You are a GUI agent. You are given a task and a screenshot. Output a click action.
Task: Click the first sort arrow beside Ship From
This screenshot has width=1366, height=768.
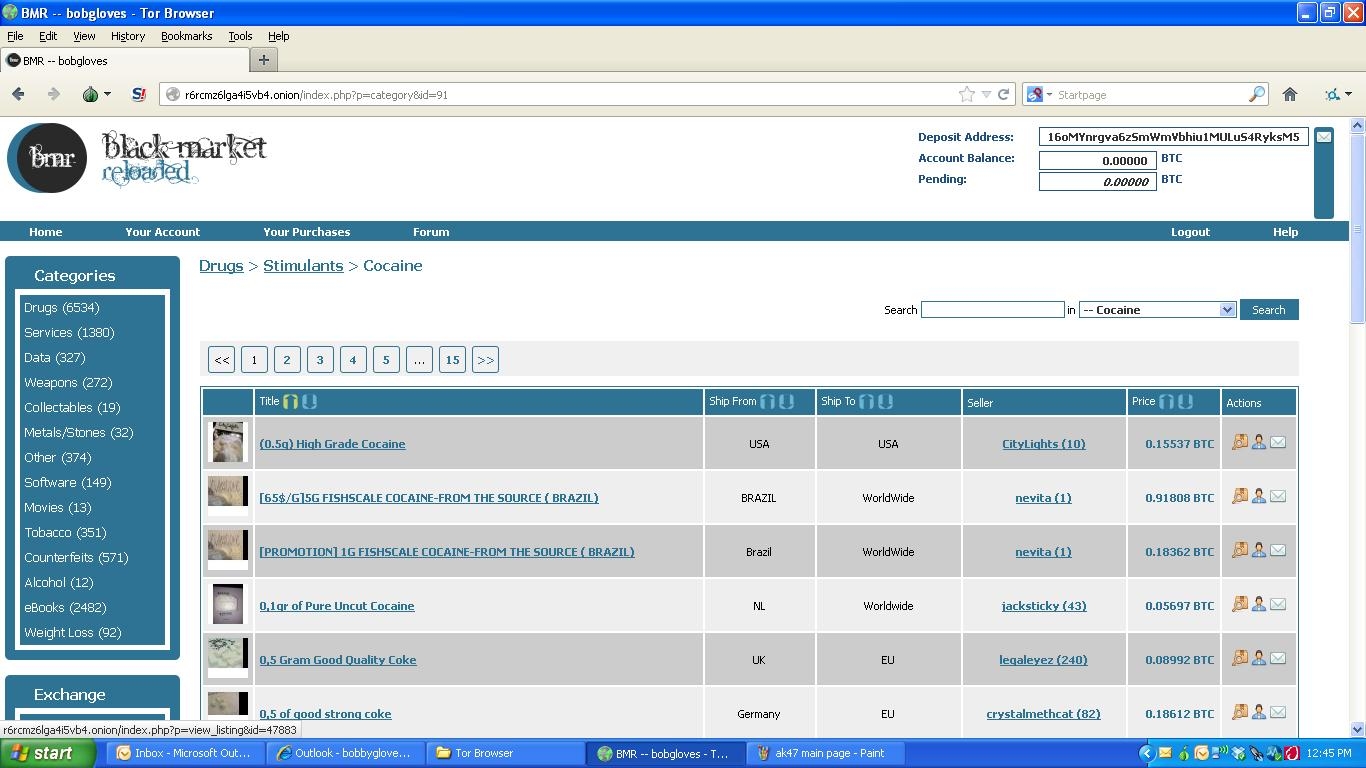[767, 401]
